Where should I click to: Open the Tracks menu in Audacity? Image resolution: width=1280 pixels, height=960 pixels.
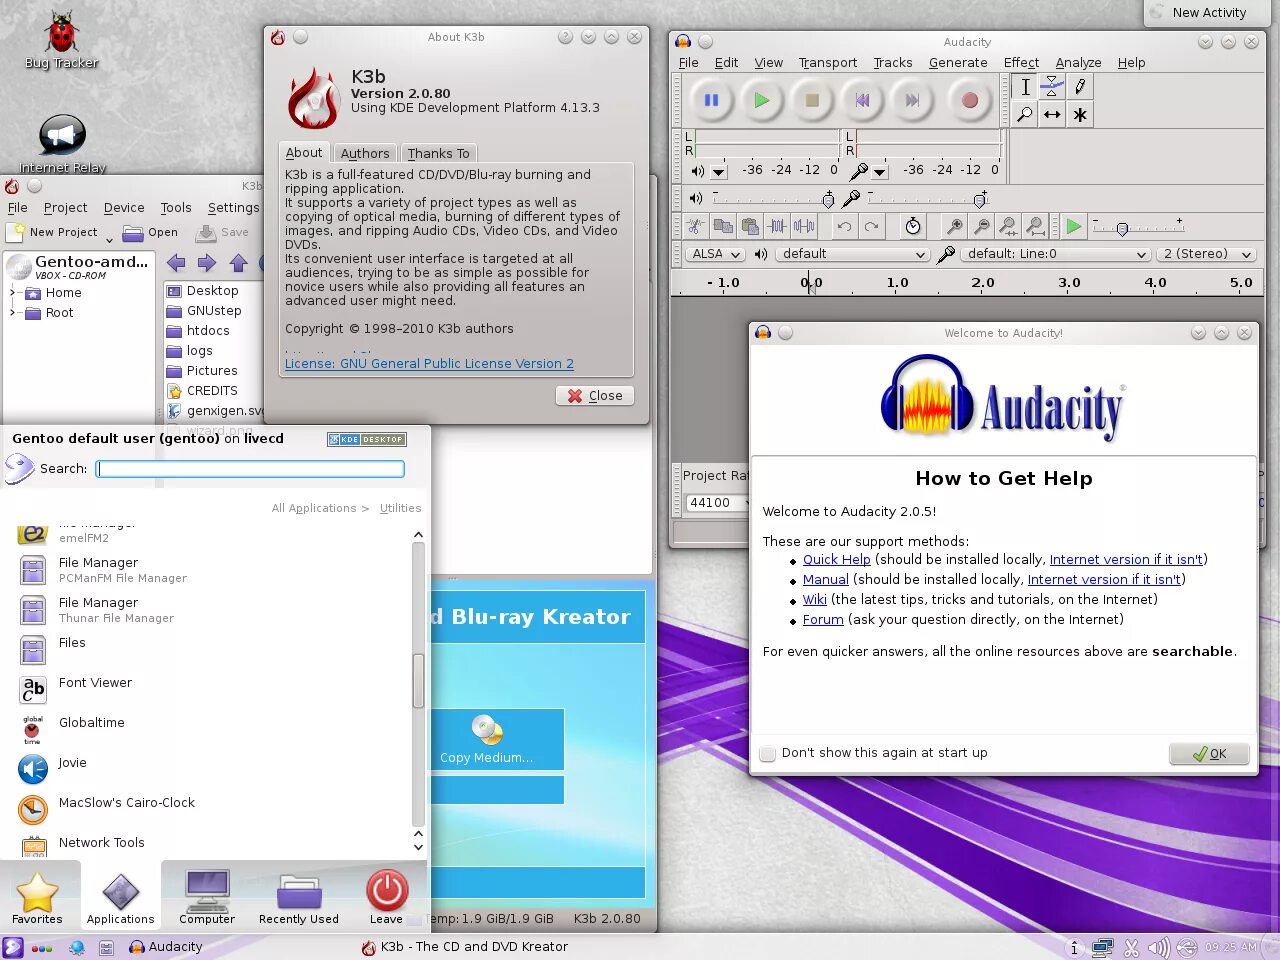(892, 62)
